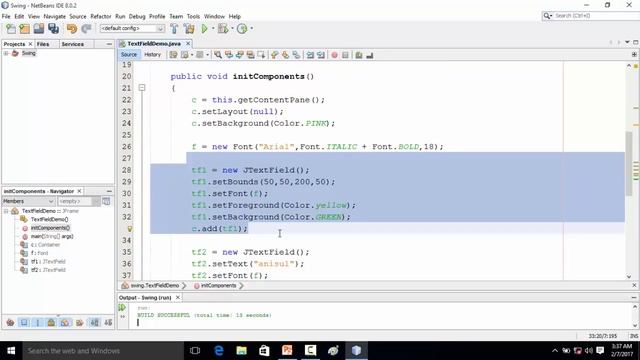
Task: Switch to the Files tab
Action: click(x=43, y=44)
